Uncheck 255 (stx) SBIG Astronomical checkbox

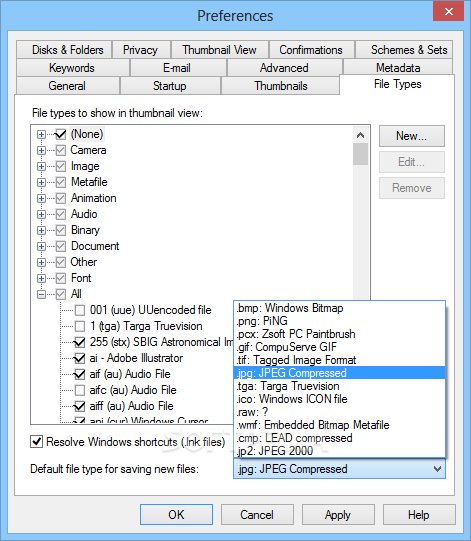click(80, 342)
